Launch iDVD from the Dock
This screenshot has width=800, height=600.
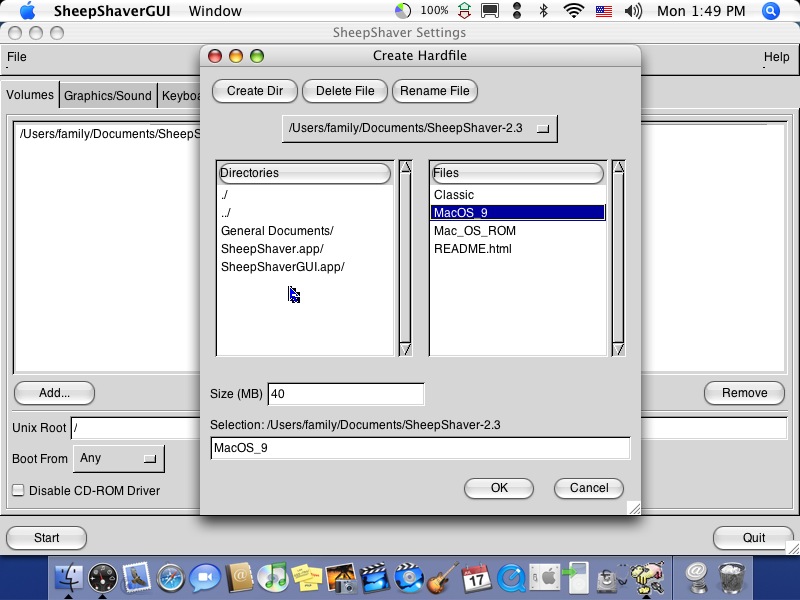(x=409, y=578)
